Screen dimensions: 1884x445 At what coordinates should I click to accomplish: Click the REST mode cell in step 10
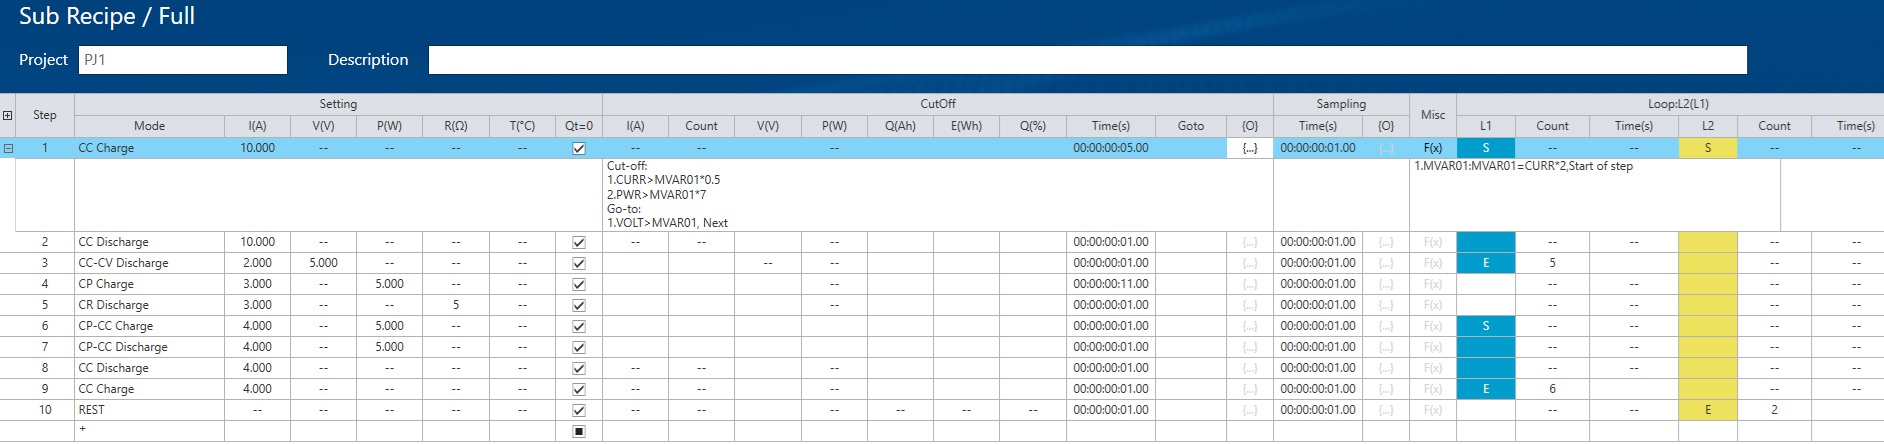(x=149, y=410)
